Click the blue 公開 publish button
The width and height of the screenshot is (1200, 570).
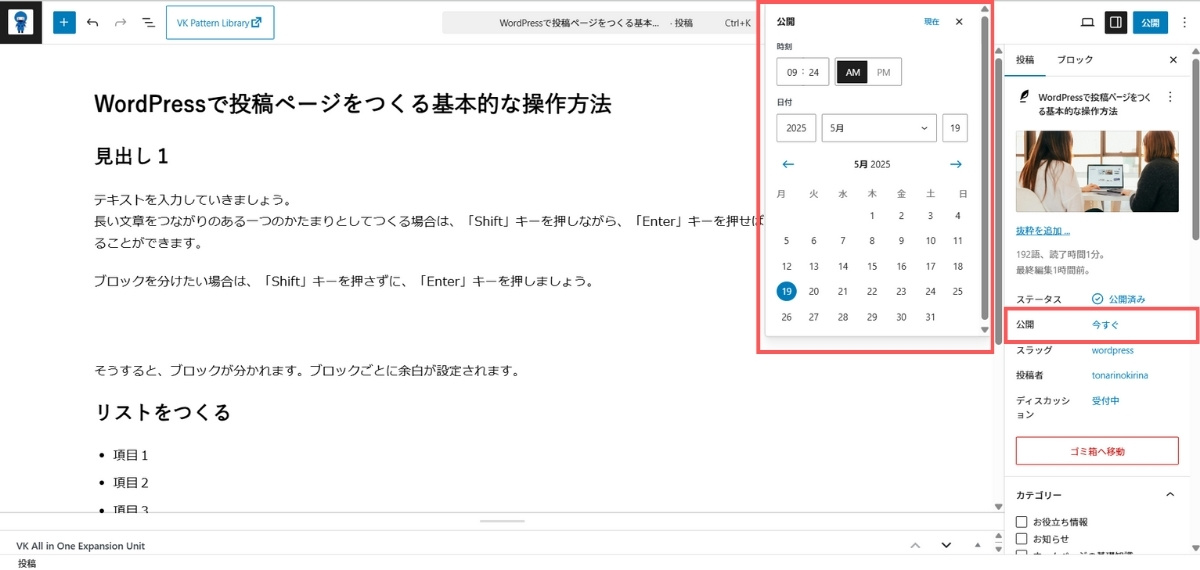1152,22
